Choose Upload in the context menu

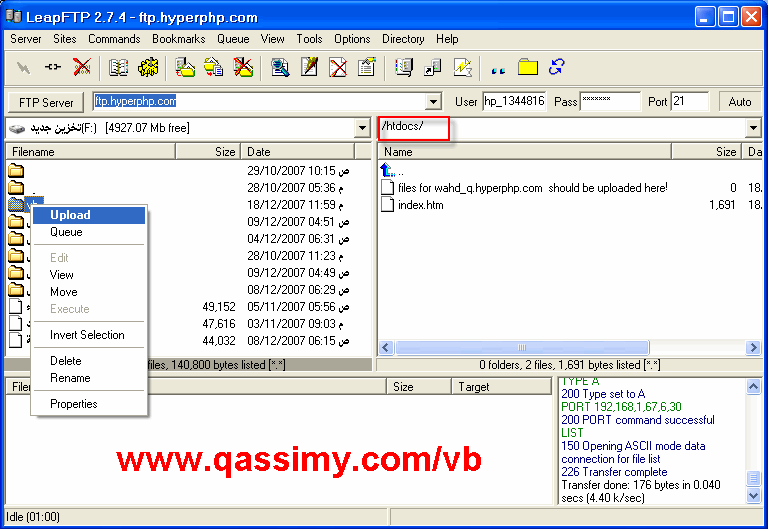tap(89, 215)
